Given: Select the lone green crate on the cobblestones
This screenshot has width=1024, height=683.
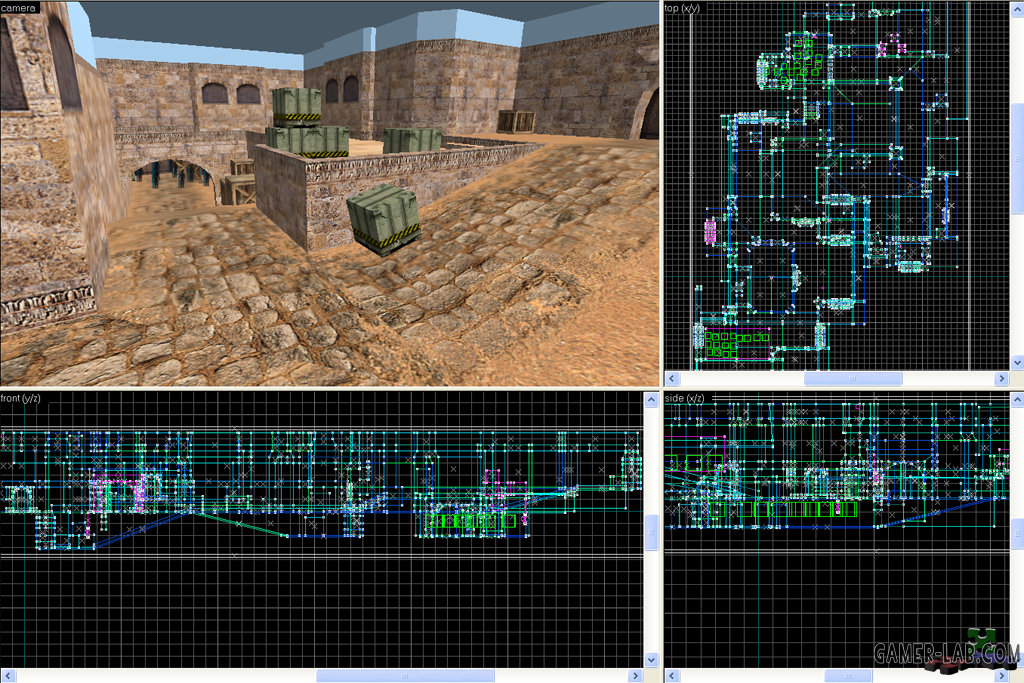Looking at the screenshot, I should [383, 219].
